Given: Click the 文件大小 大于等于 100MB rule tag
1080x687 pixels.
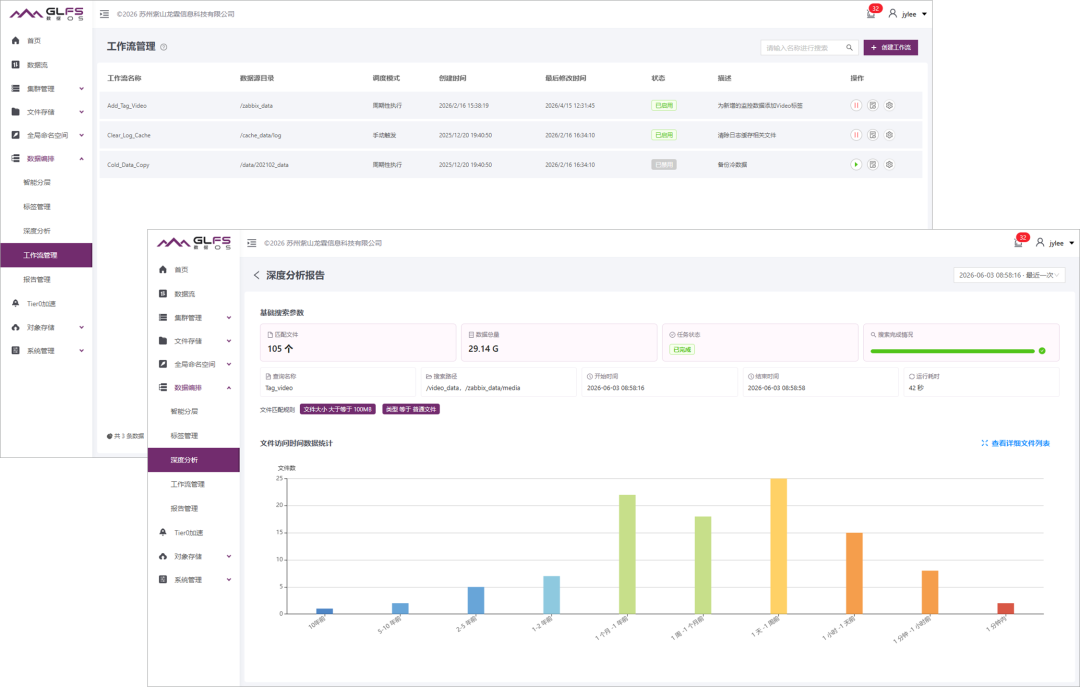Looking at the screenshot, I should coord(338,409).
